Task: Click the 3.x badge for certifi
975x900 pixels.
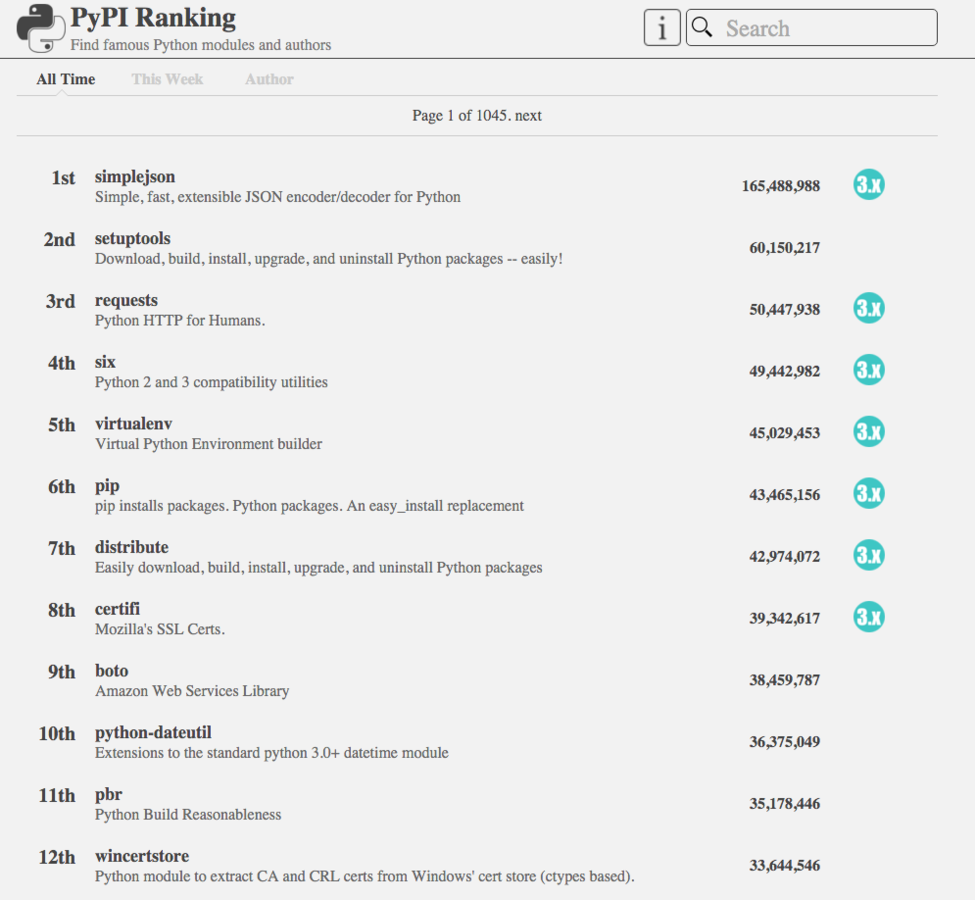Action: point(869,617)
